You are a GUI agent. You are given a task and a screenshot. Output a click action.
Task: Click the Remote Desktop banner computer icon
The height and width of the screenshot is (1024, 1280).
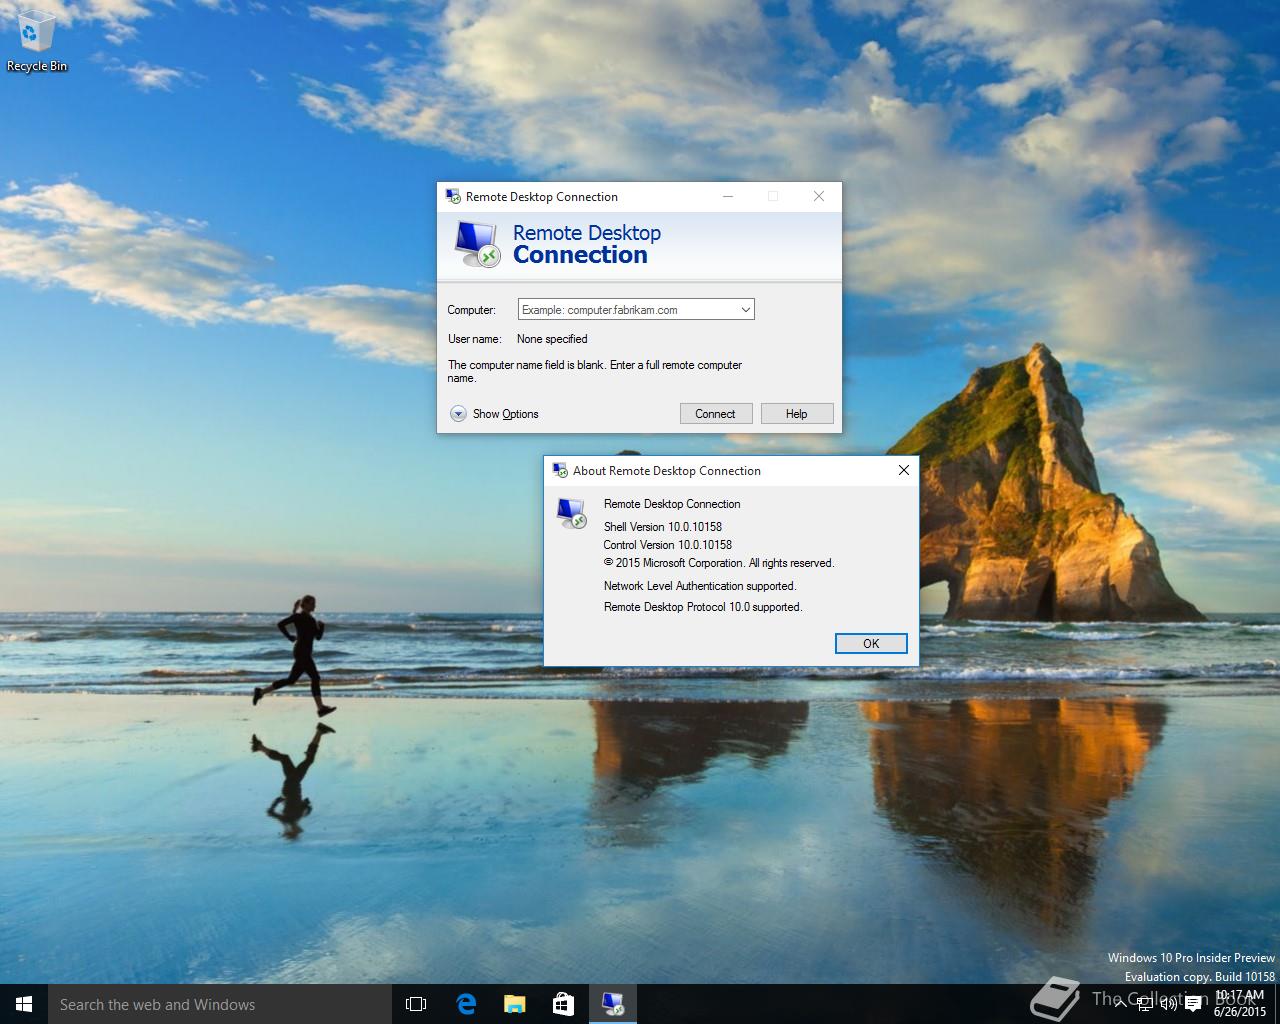[477, 244]
